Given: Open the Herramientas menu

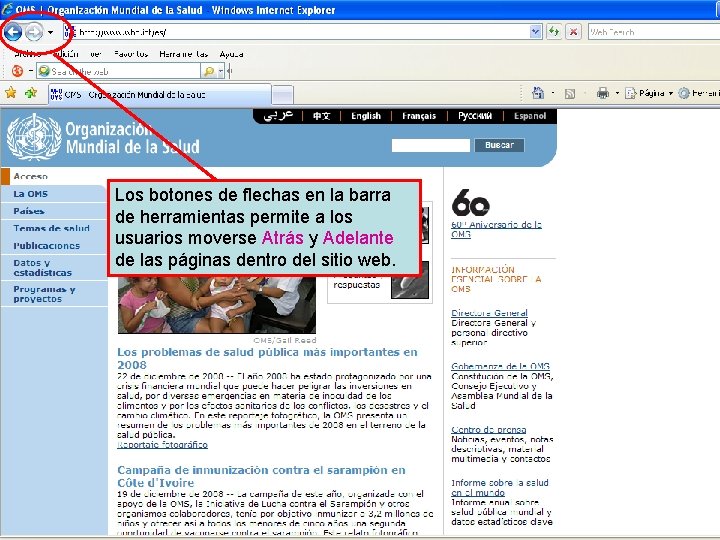Looking at the screenshot, I should coord(183,54).
